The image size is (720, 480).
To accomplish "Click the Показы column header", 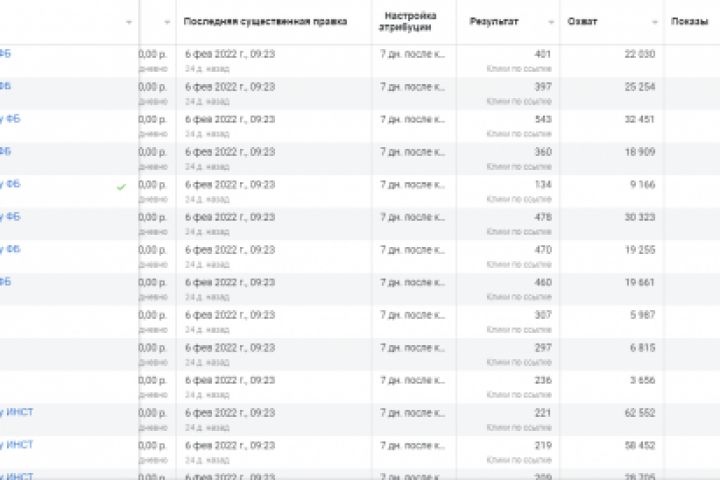I will tap(687, 22).
